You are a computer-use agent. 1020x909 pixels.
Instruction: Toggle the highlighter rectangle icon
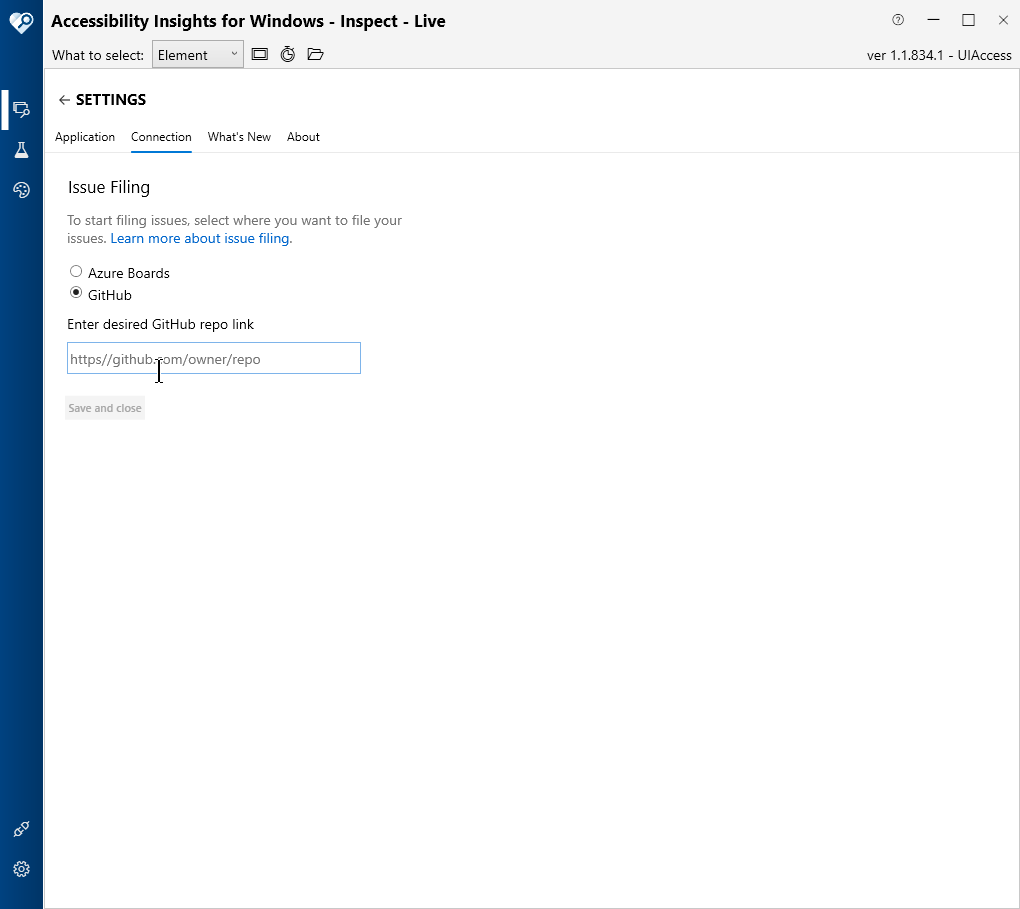[x=260, y=54]
